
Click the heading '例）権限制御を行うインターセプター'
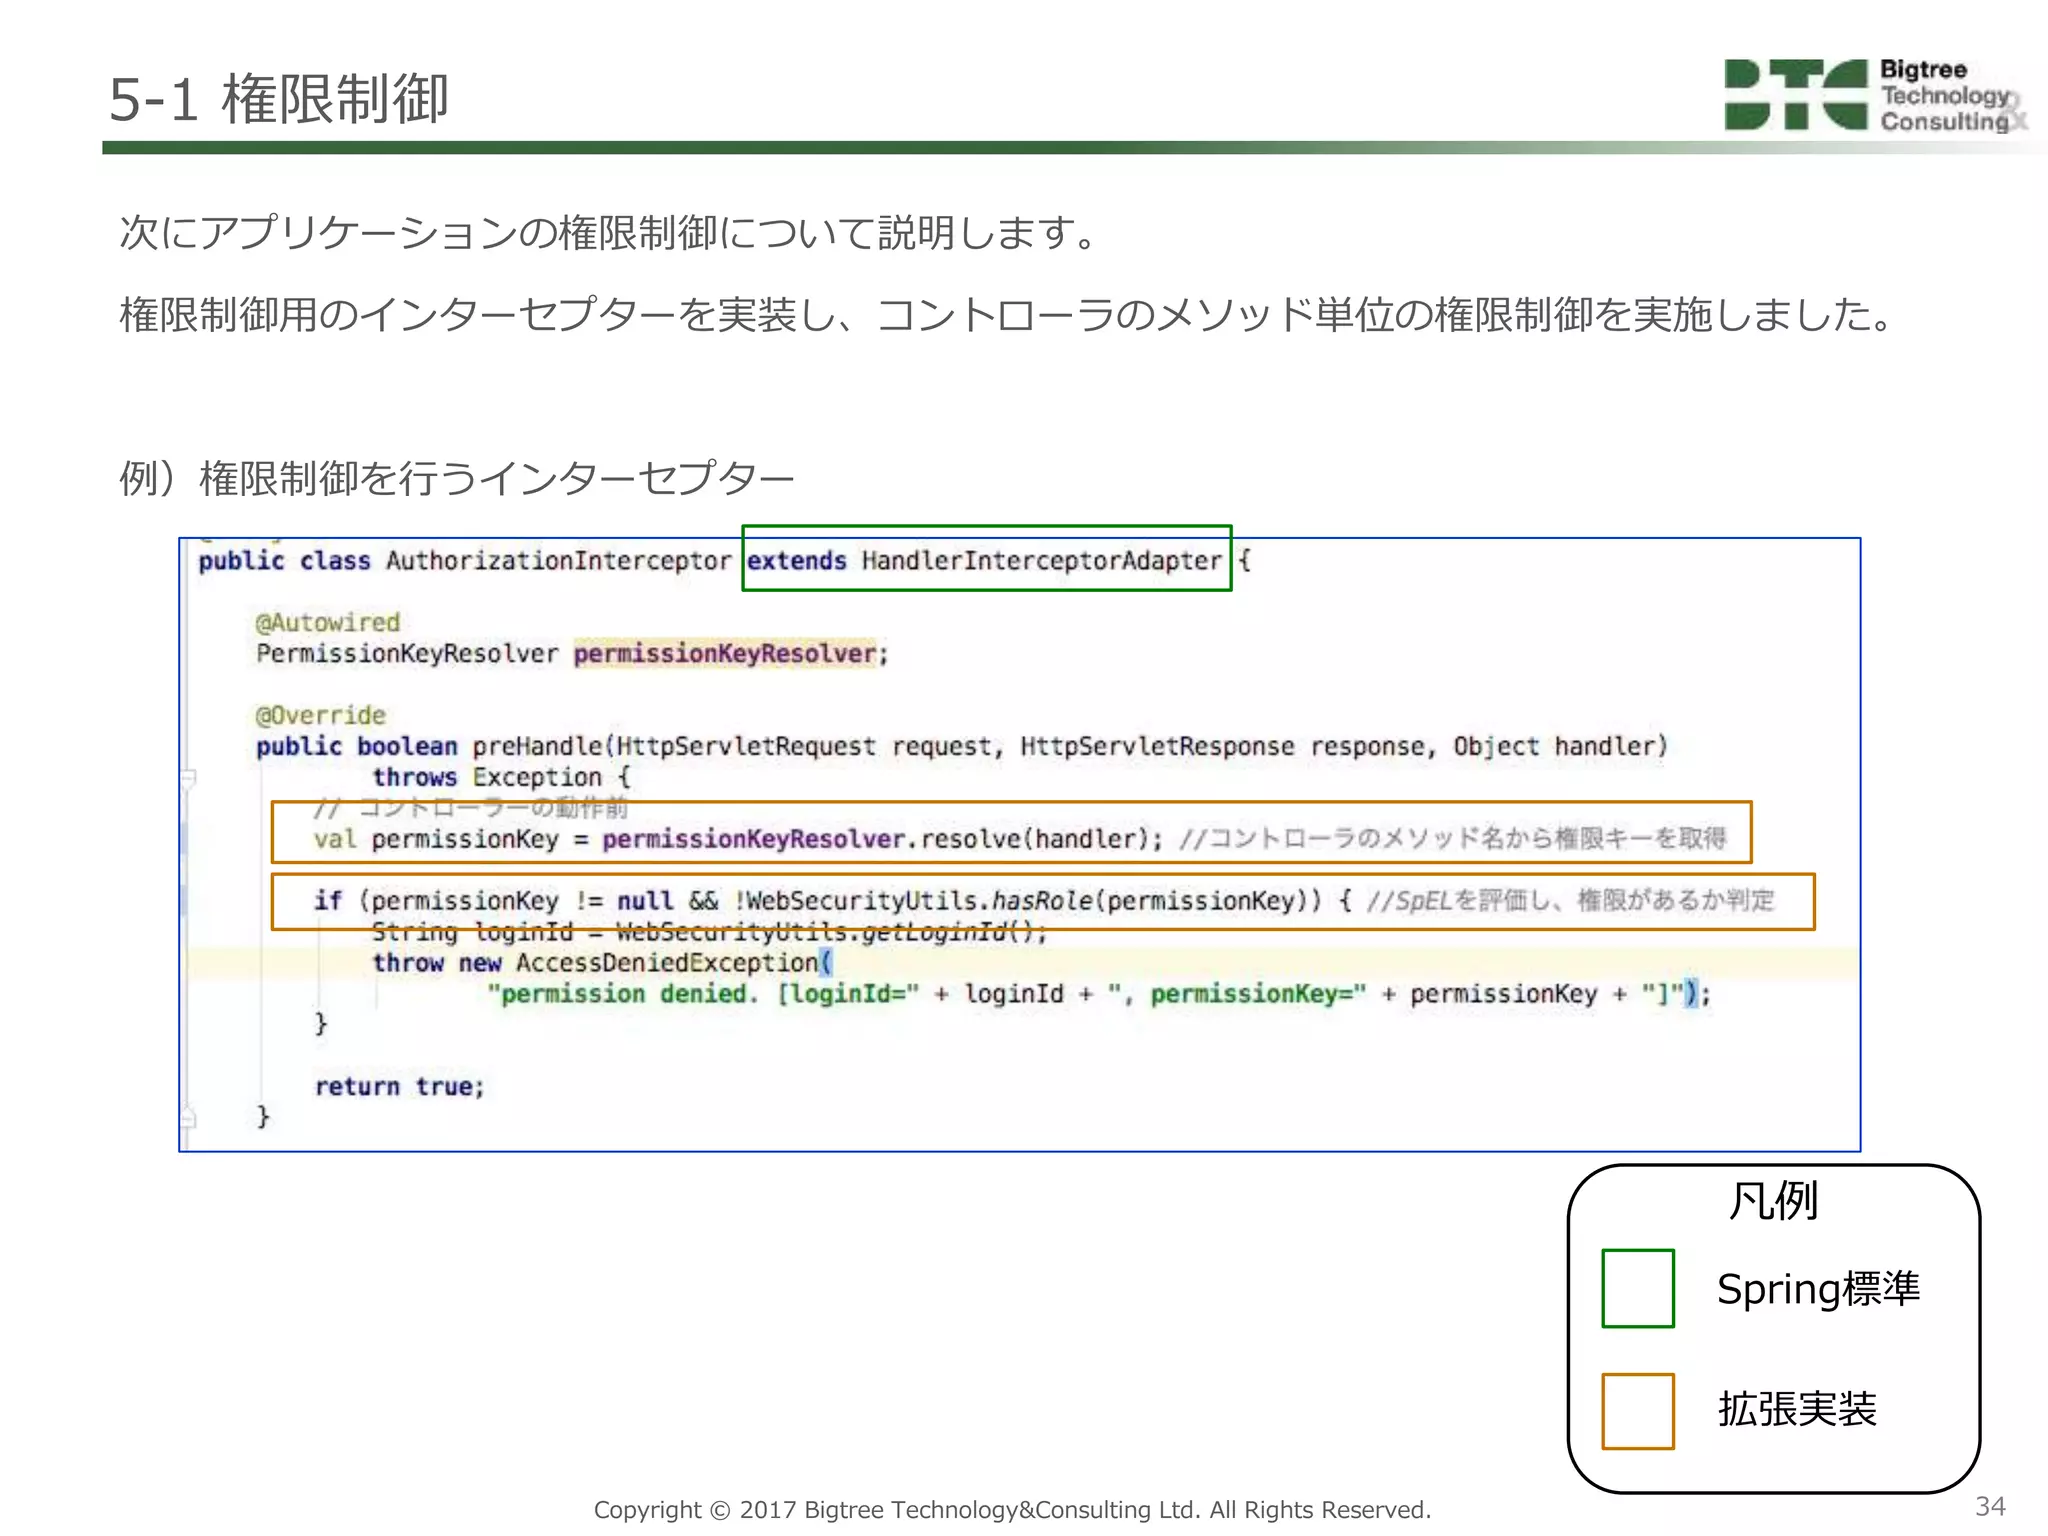[457, 478]
